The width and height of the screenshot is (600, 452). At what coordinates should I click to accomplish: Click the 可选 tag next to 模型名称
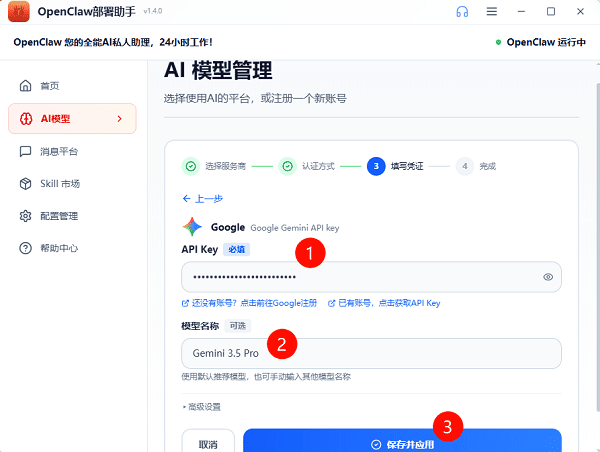(238, 326)
